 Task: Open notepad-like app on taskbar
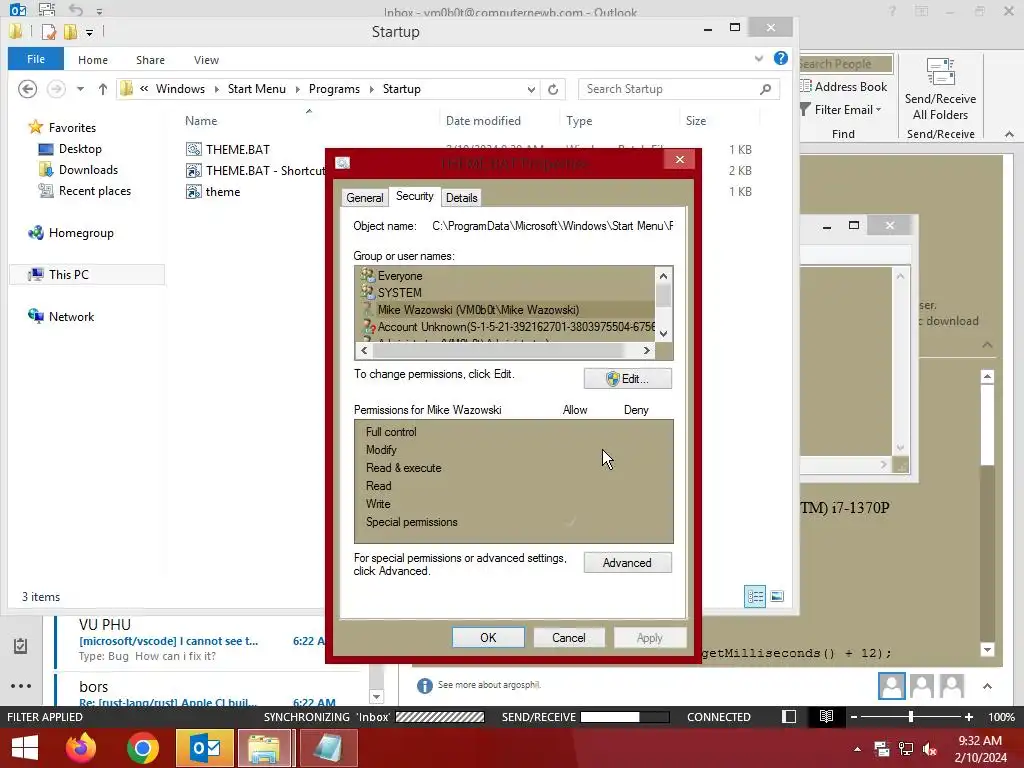(x=328, y=748)
